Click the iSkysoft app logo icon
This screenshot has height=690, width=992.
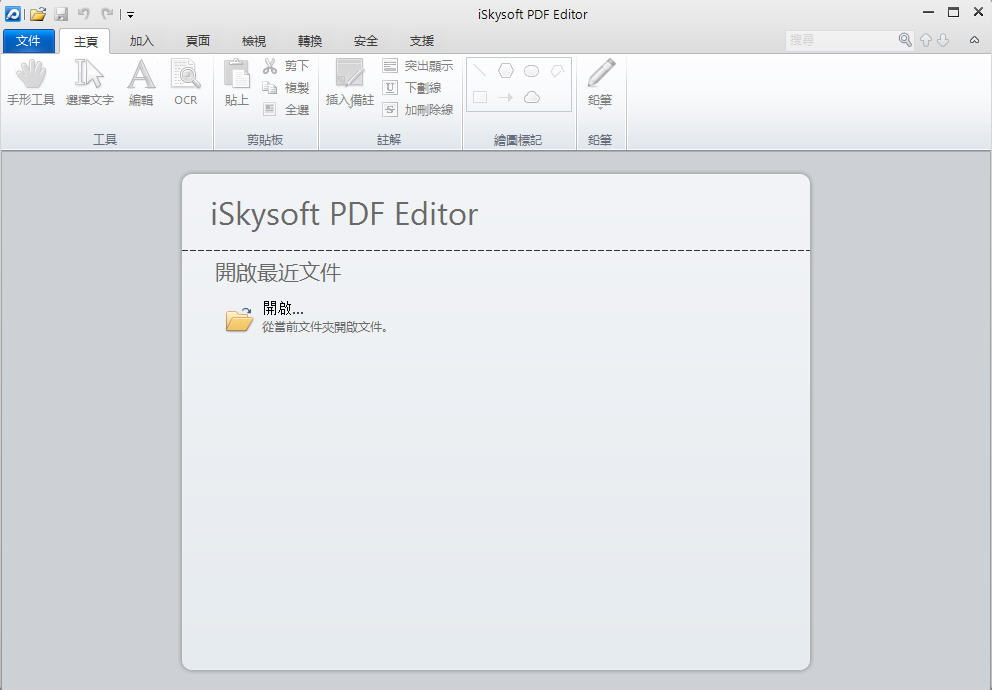click(x=12, y=13)
